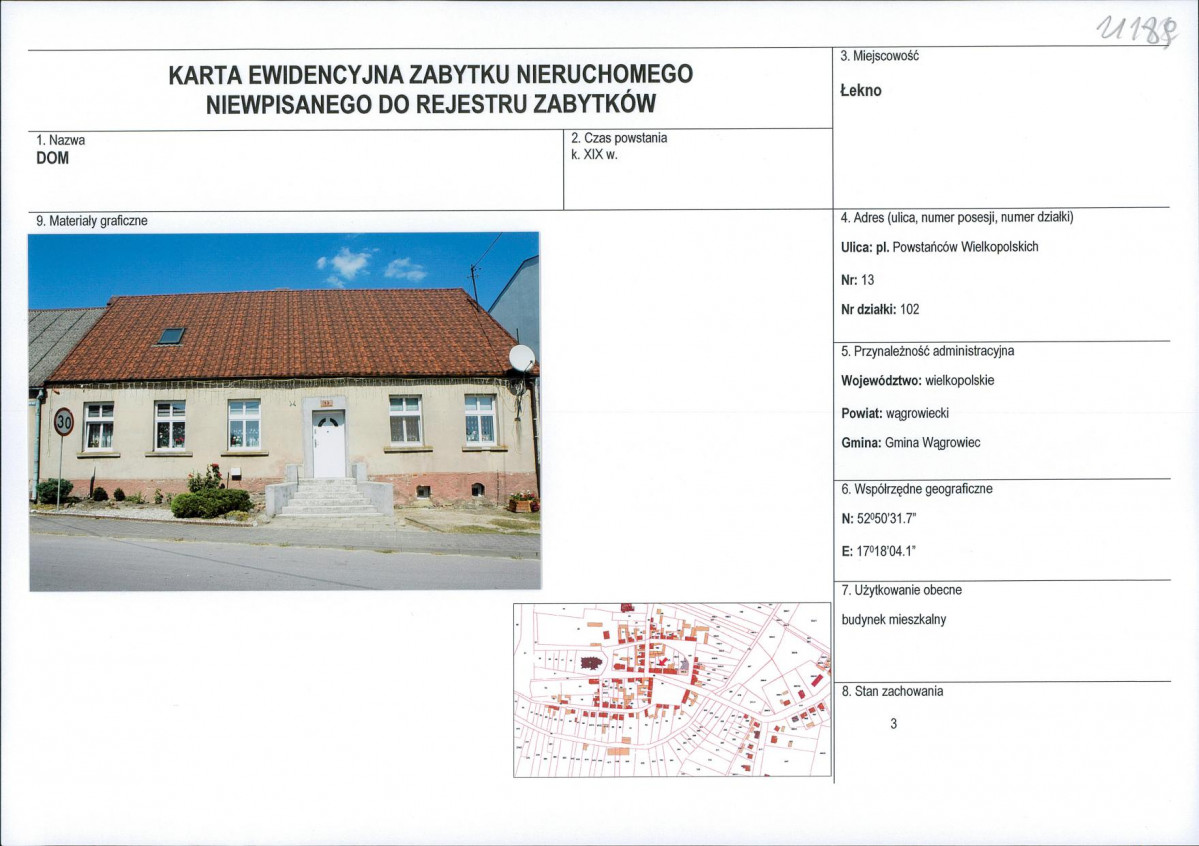The height and width of the screenshot is (846, 1199).
Task: Click '8. Stan zachowania' heading
Action: tap(892, 691)
